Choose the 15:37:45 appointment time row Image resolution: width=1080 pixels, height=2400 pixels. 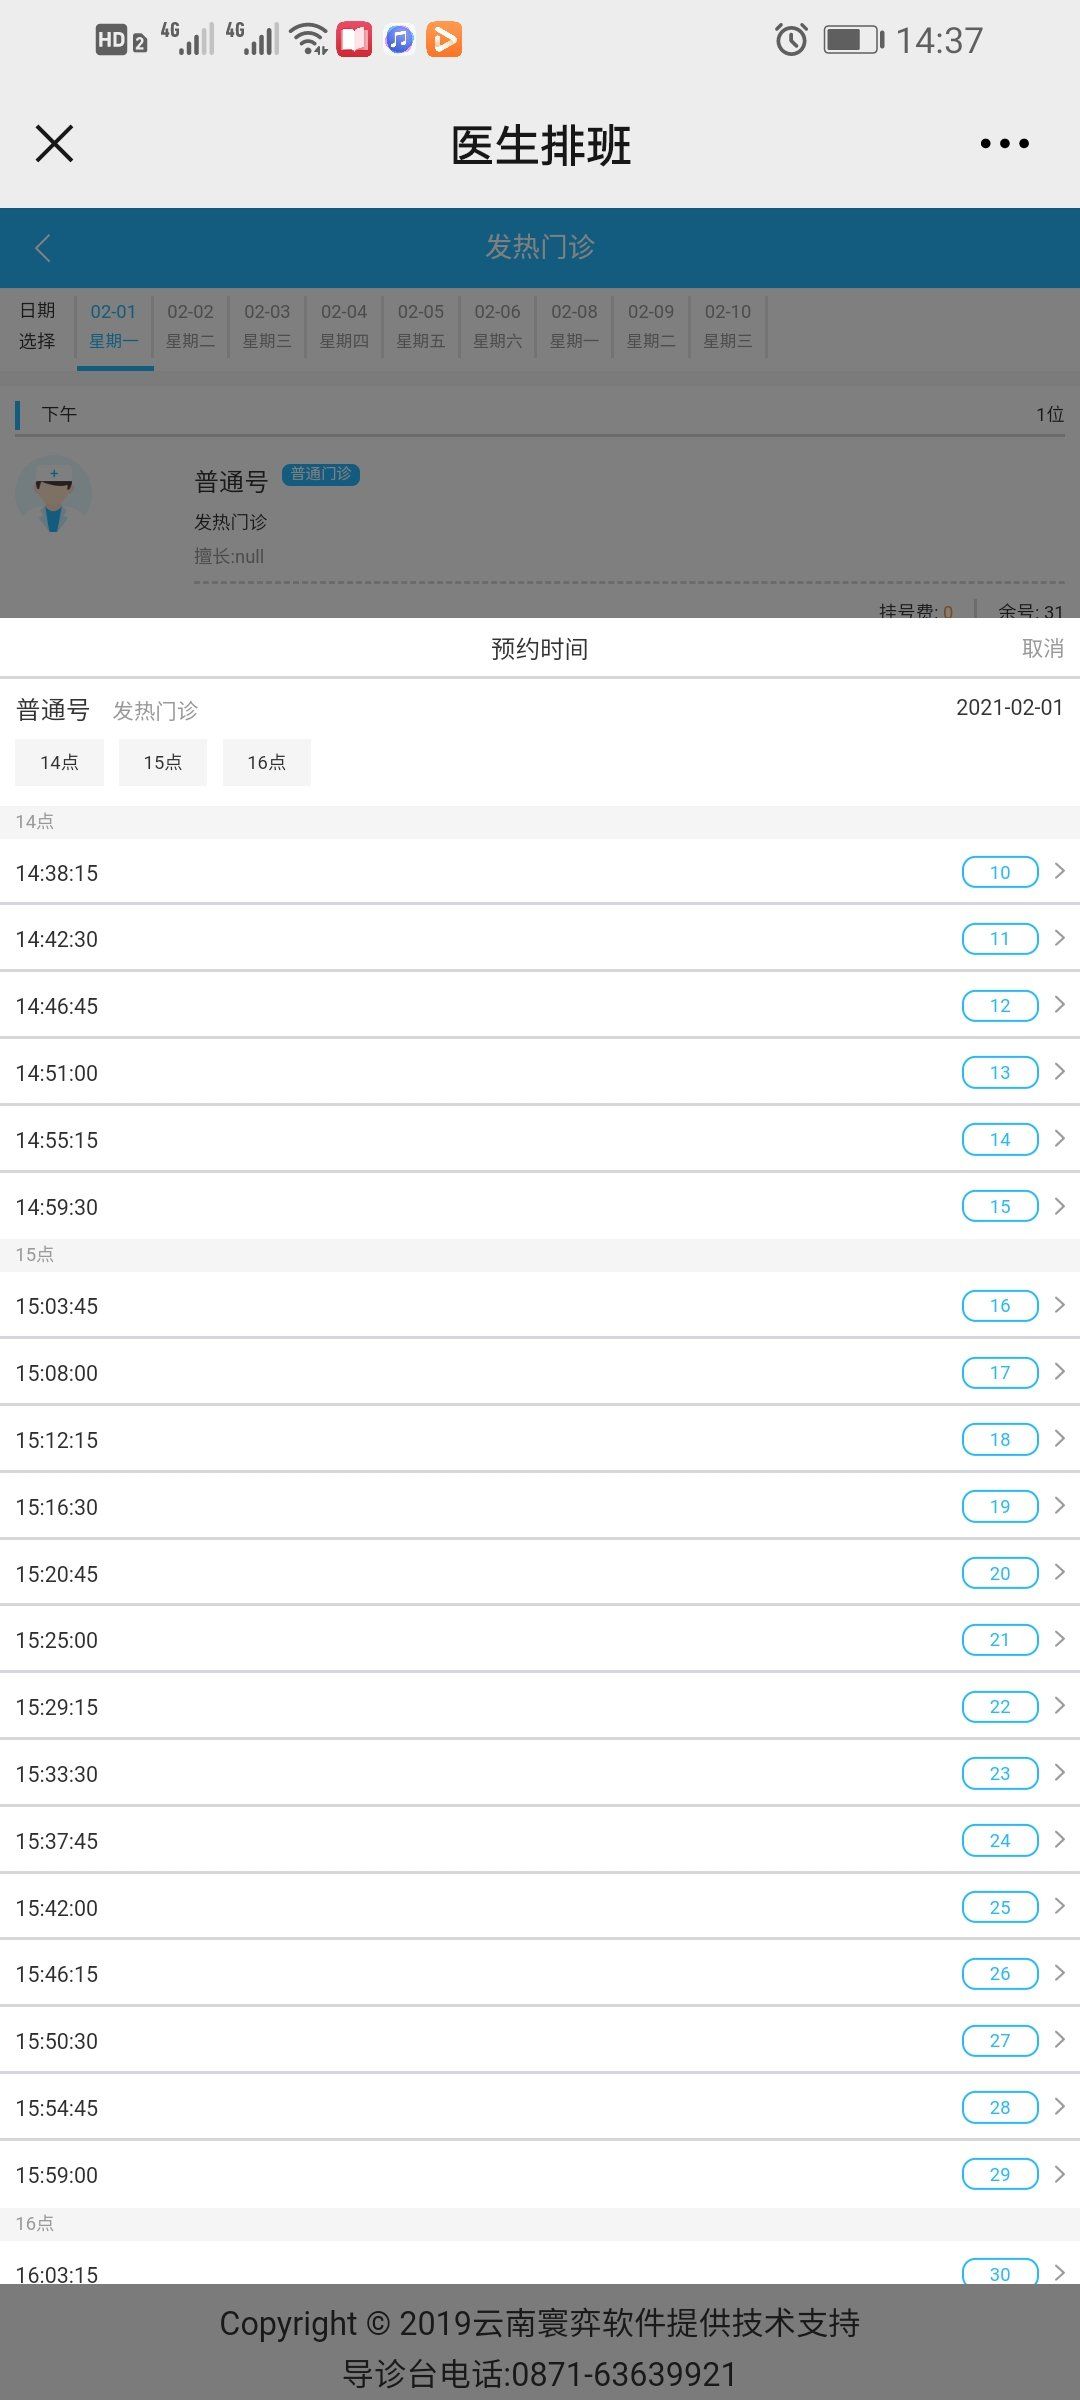tap(540, 1840)
